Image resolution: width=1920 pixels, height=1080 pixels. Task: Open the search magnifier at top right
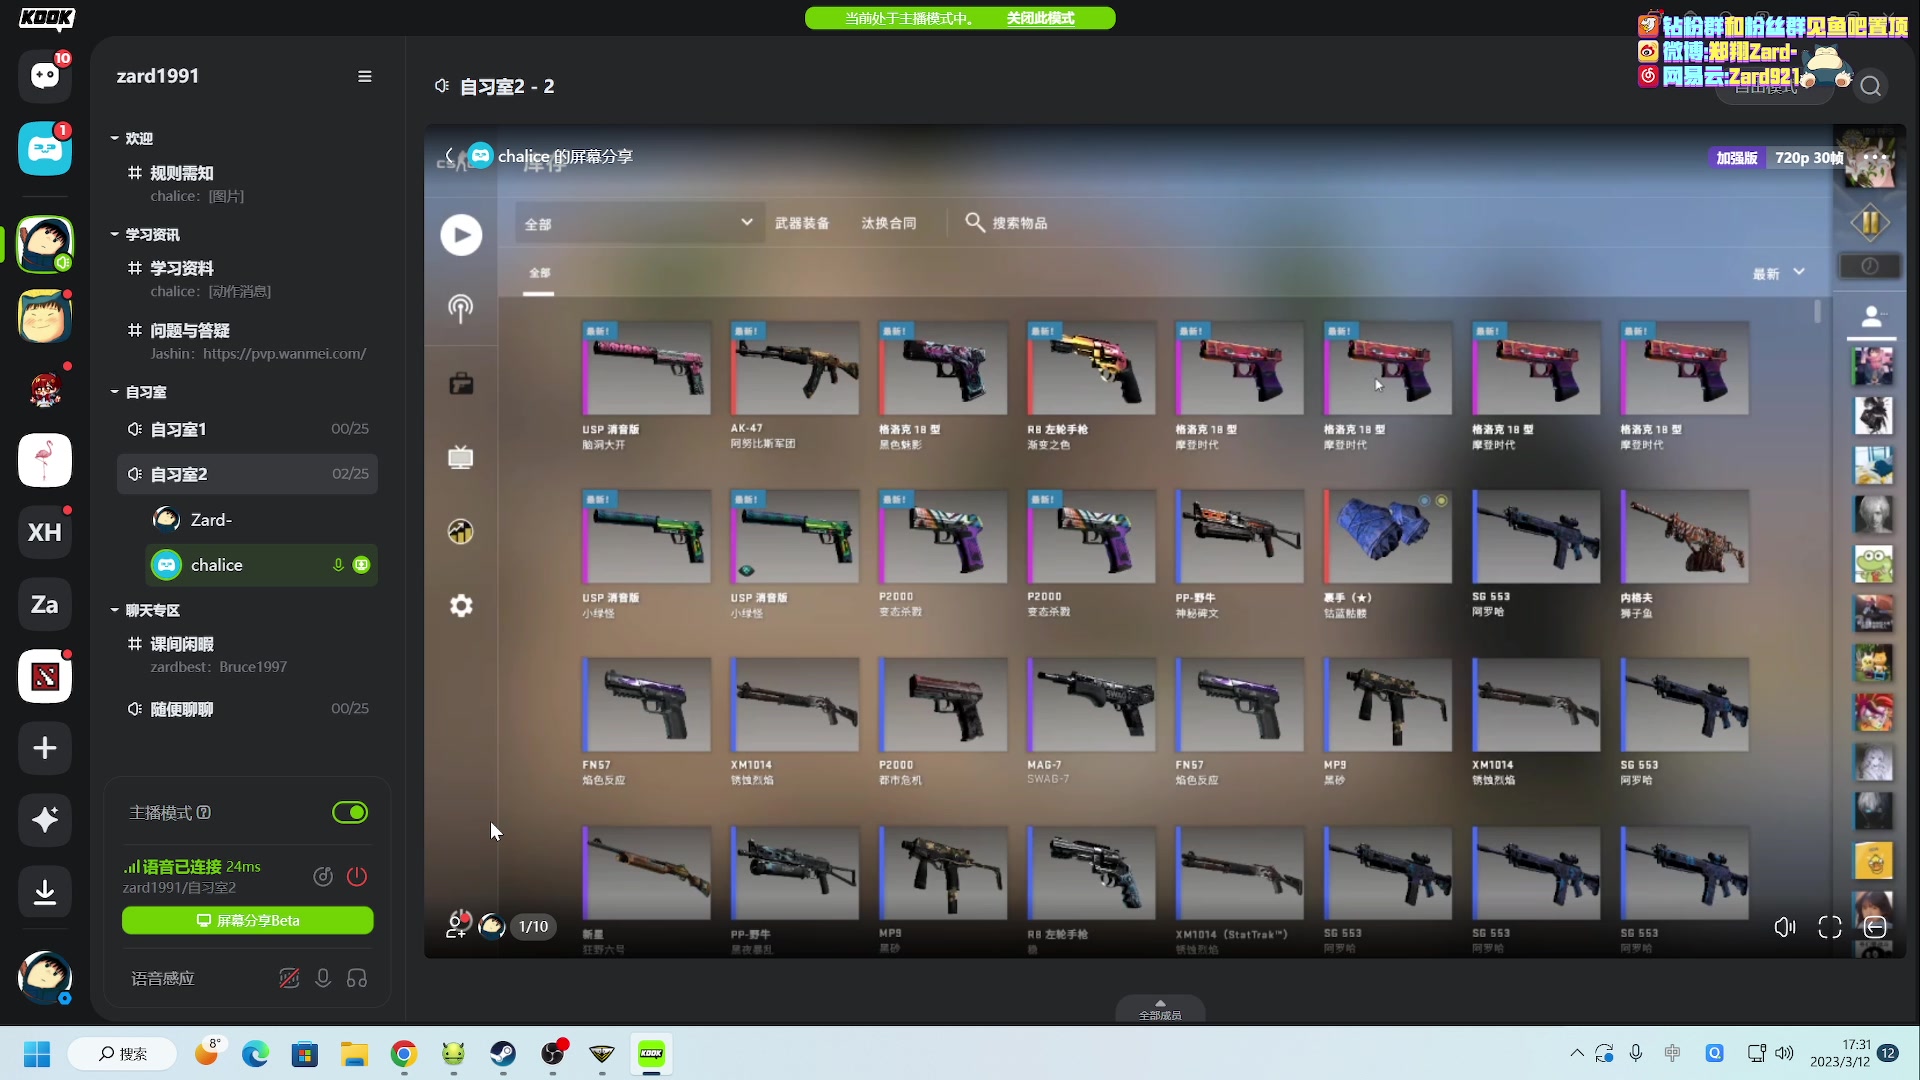(x=1870, y=87)
